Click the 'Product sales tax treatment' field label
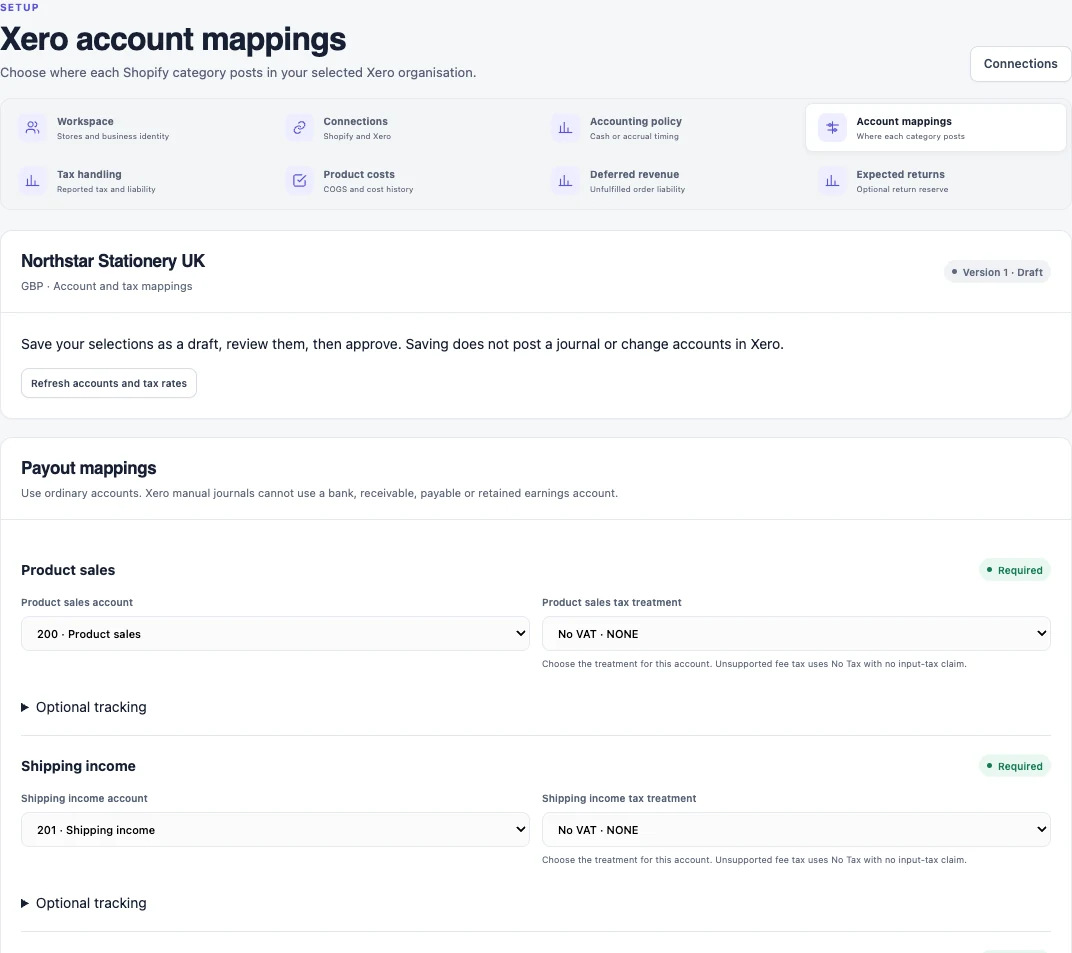 click(x=612, y=602)
